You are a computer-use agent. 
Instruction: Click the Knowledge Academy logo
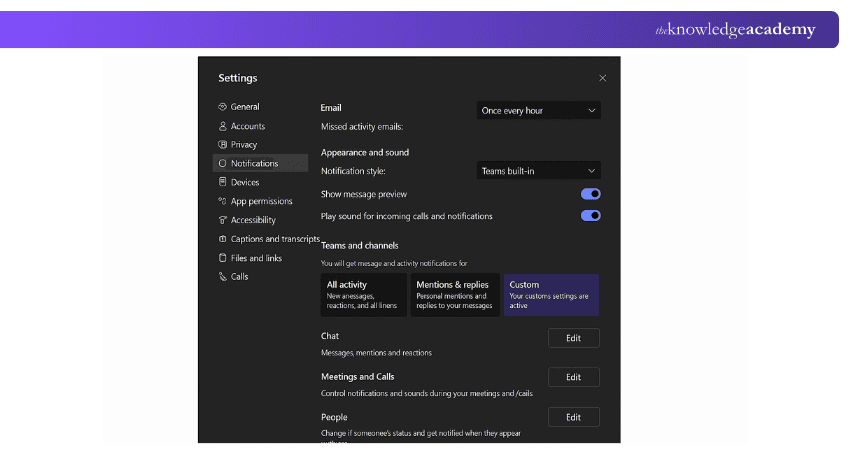click(735, 29)
